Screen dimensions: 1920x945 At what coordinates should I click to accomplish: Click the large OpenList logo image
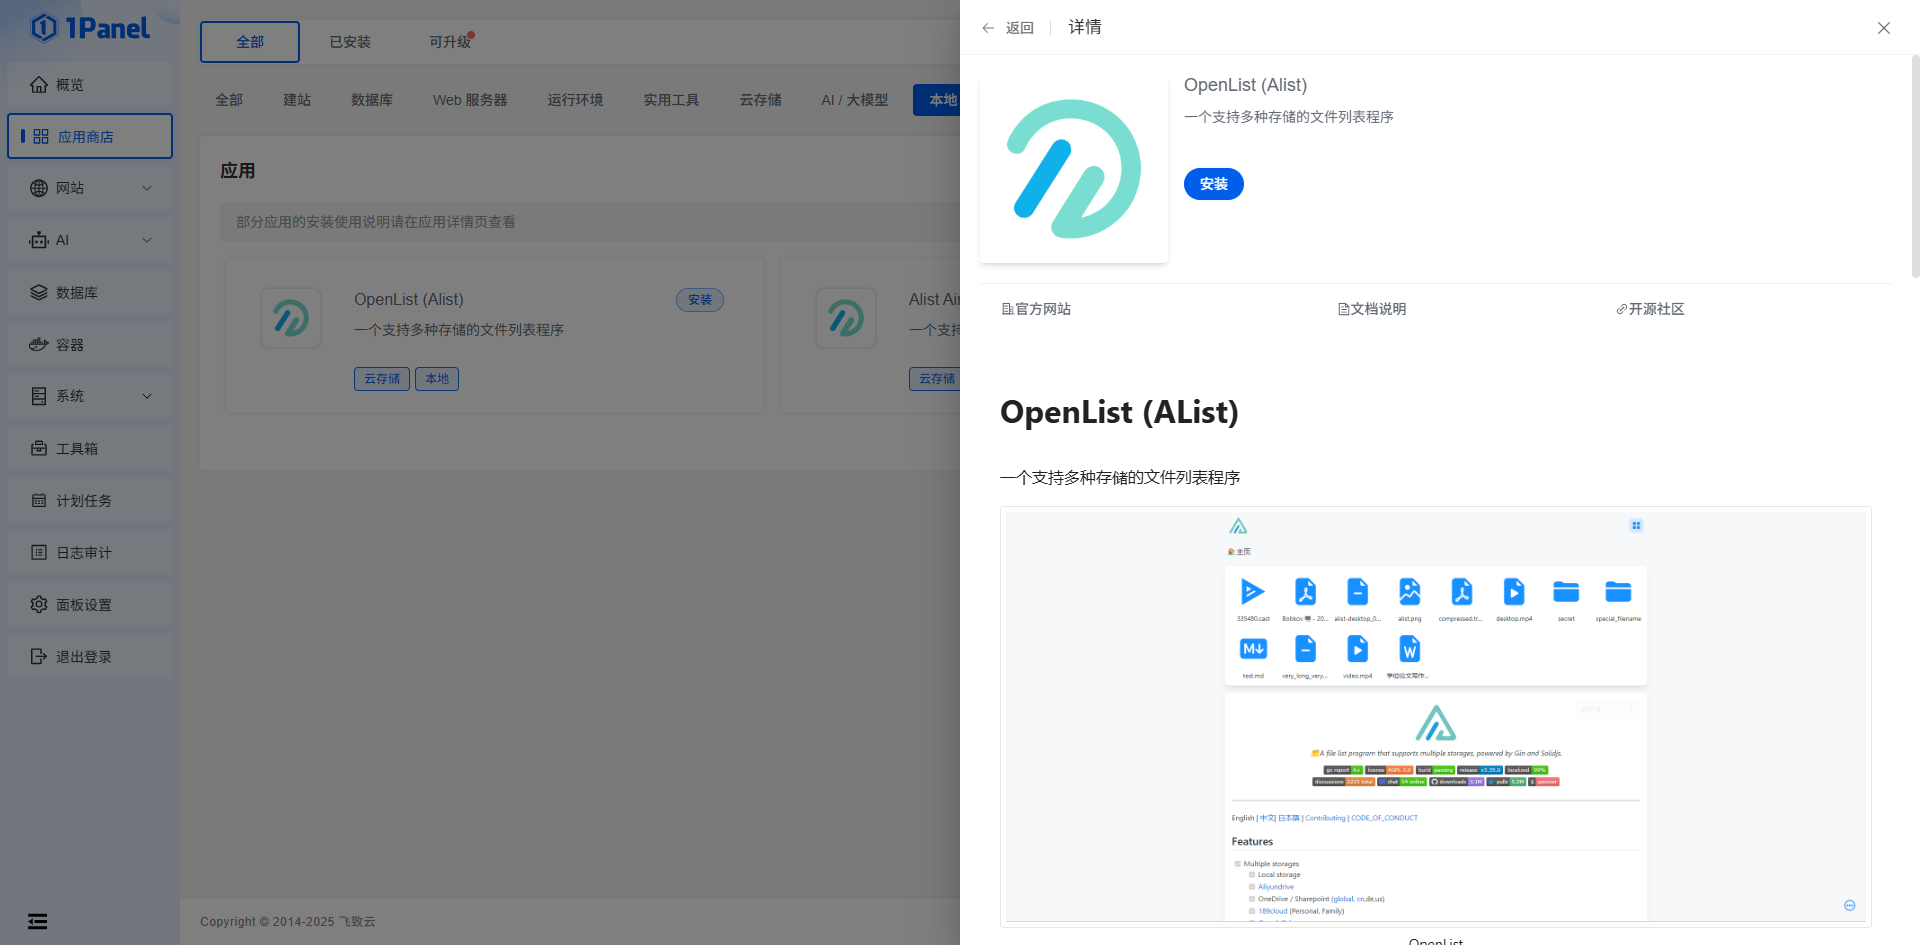point(1074,169)
